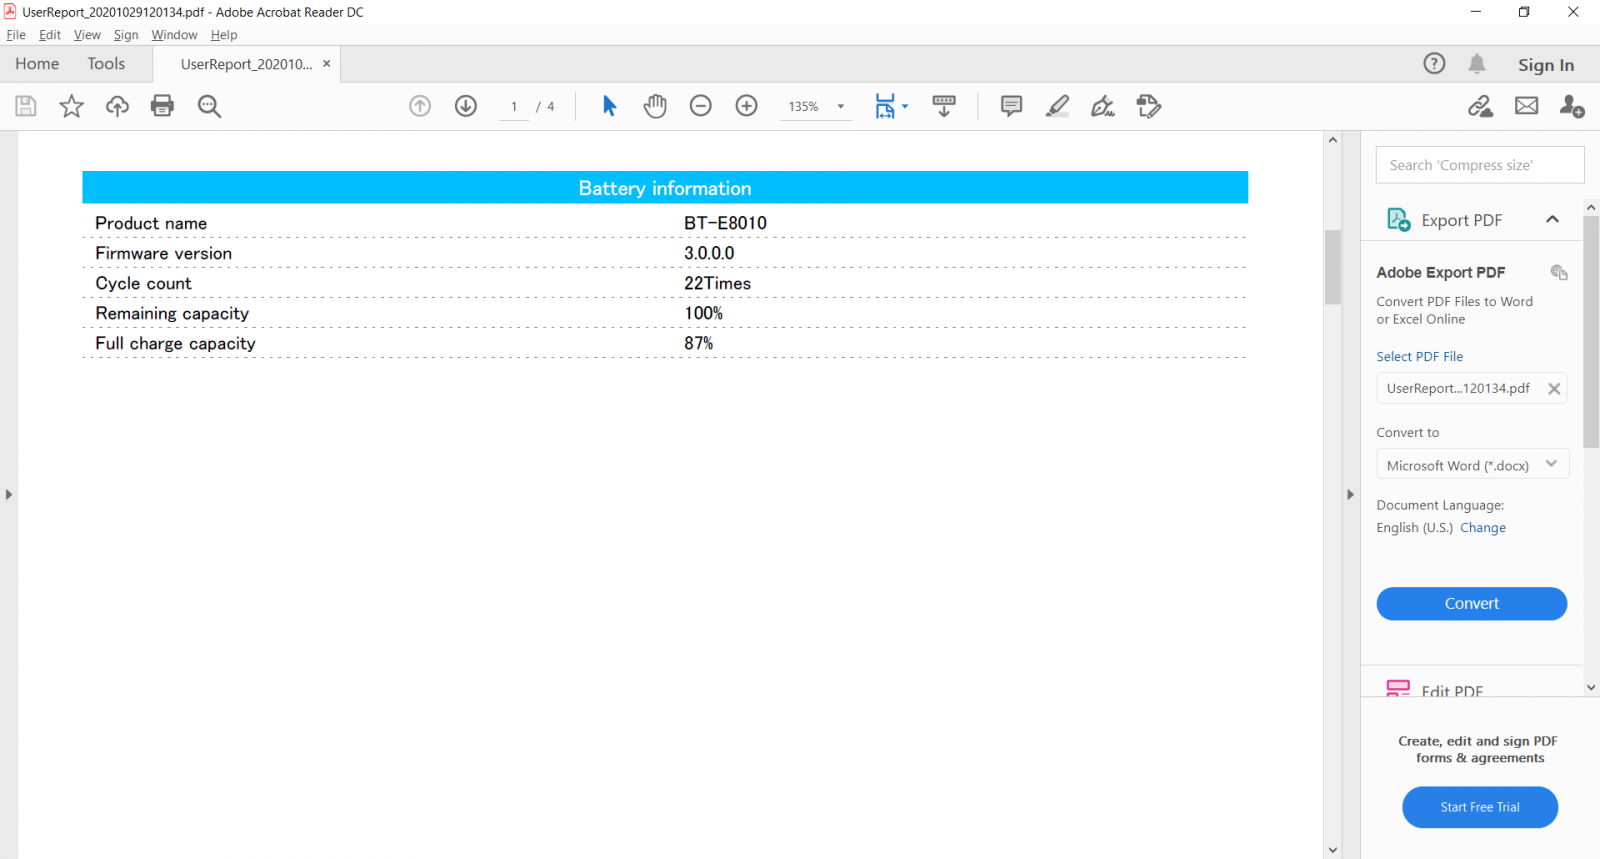
Task: Activate the Hand pan tool
Action: (655, 106)
